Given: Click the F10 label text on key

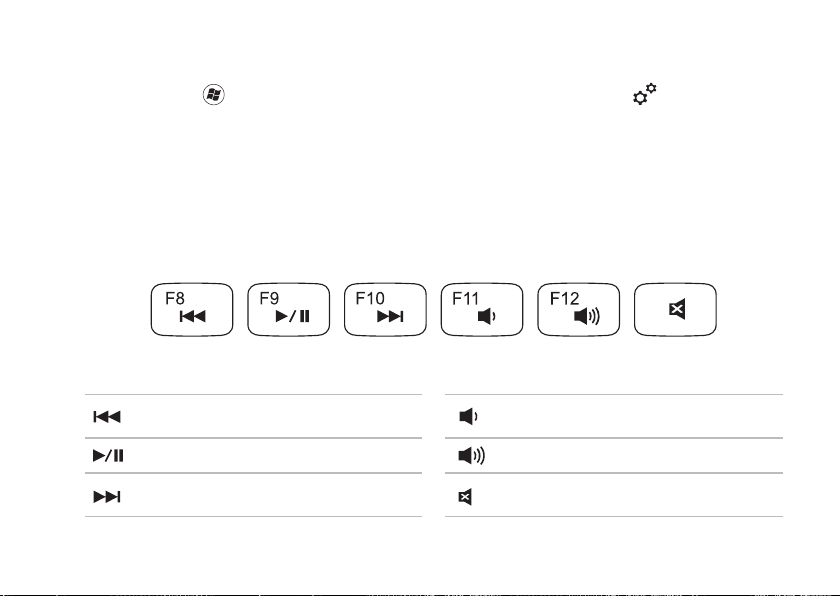Looking at the screenshot, I should click(x=370, y=298).
